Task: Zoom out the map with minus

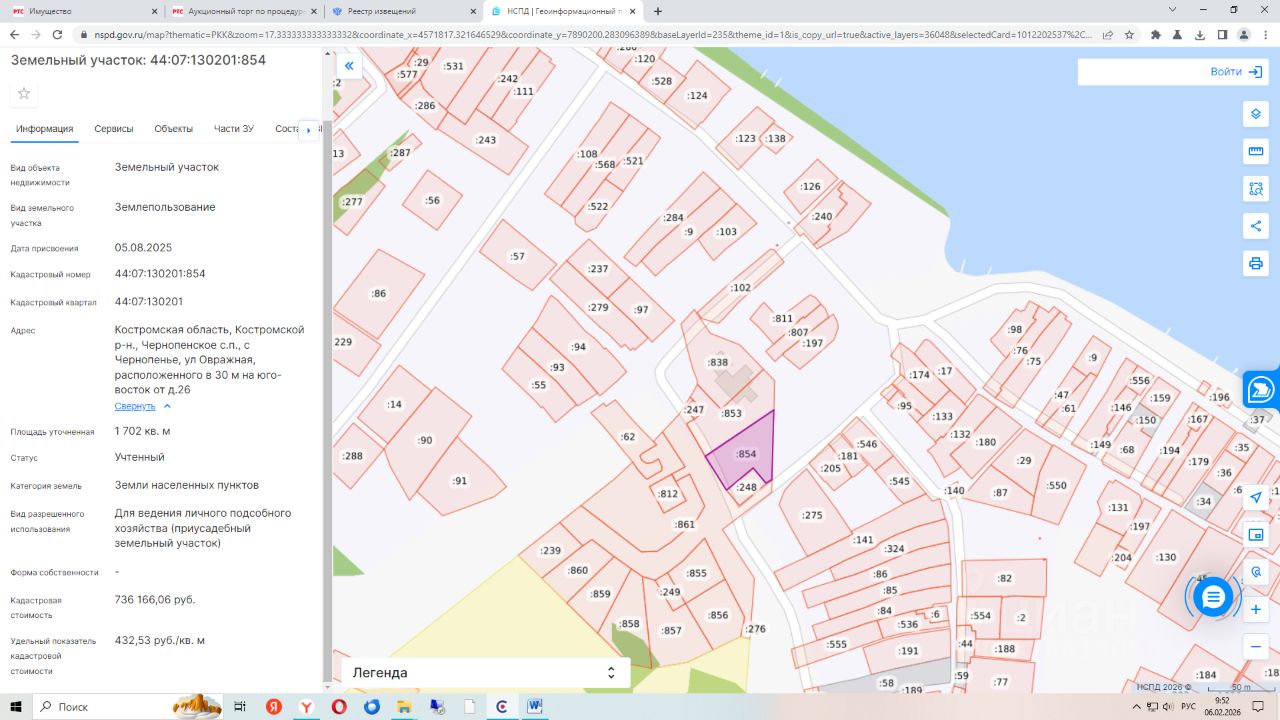Action: [1256, 646]
